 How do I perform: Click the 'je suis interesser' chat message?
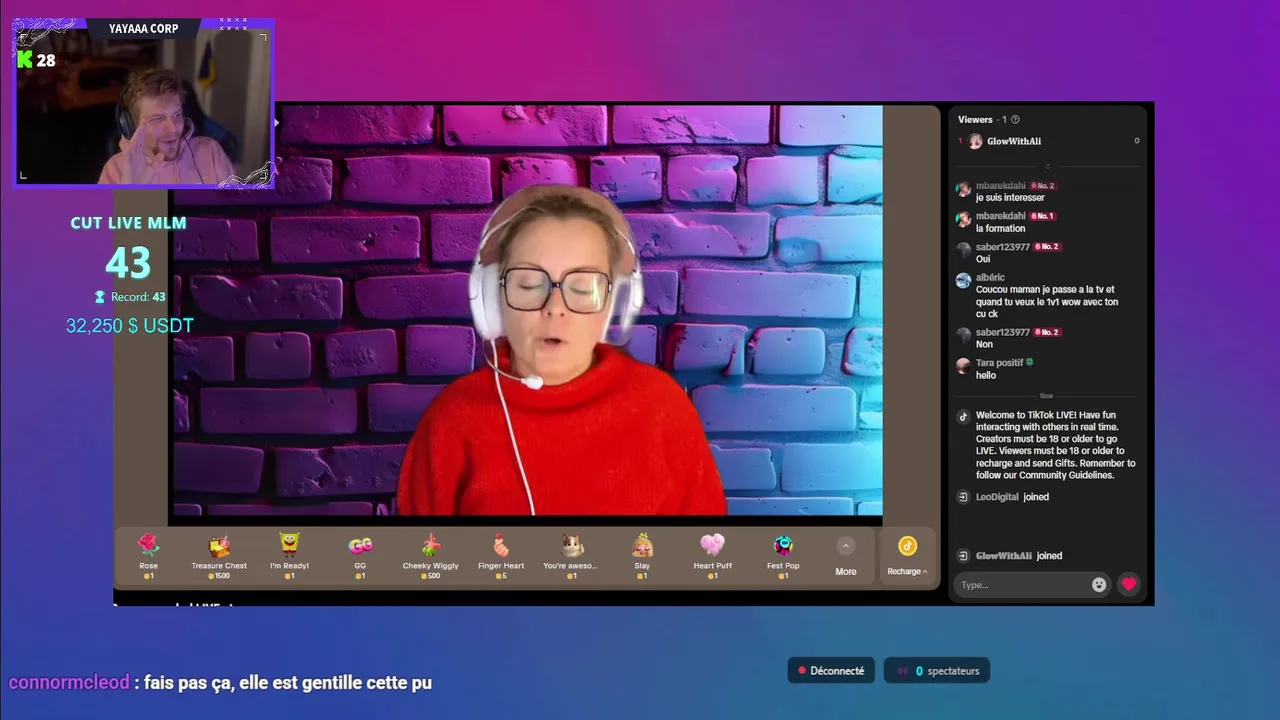[1010, 198]
